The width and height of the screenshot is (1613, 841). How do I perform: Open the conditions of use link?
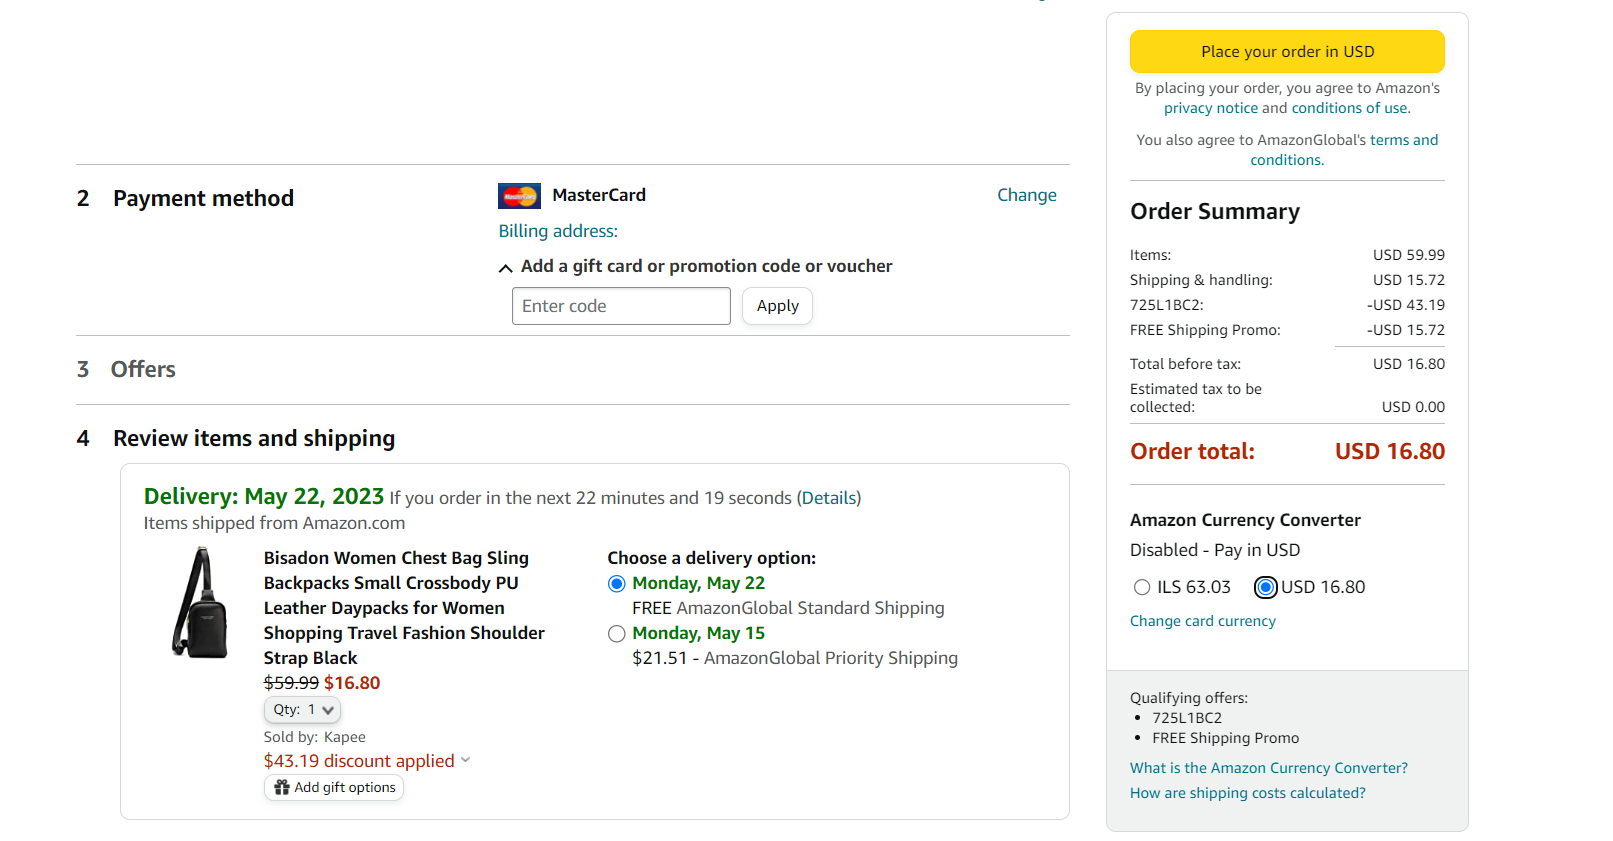point(1349,108)
